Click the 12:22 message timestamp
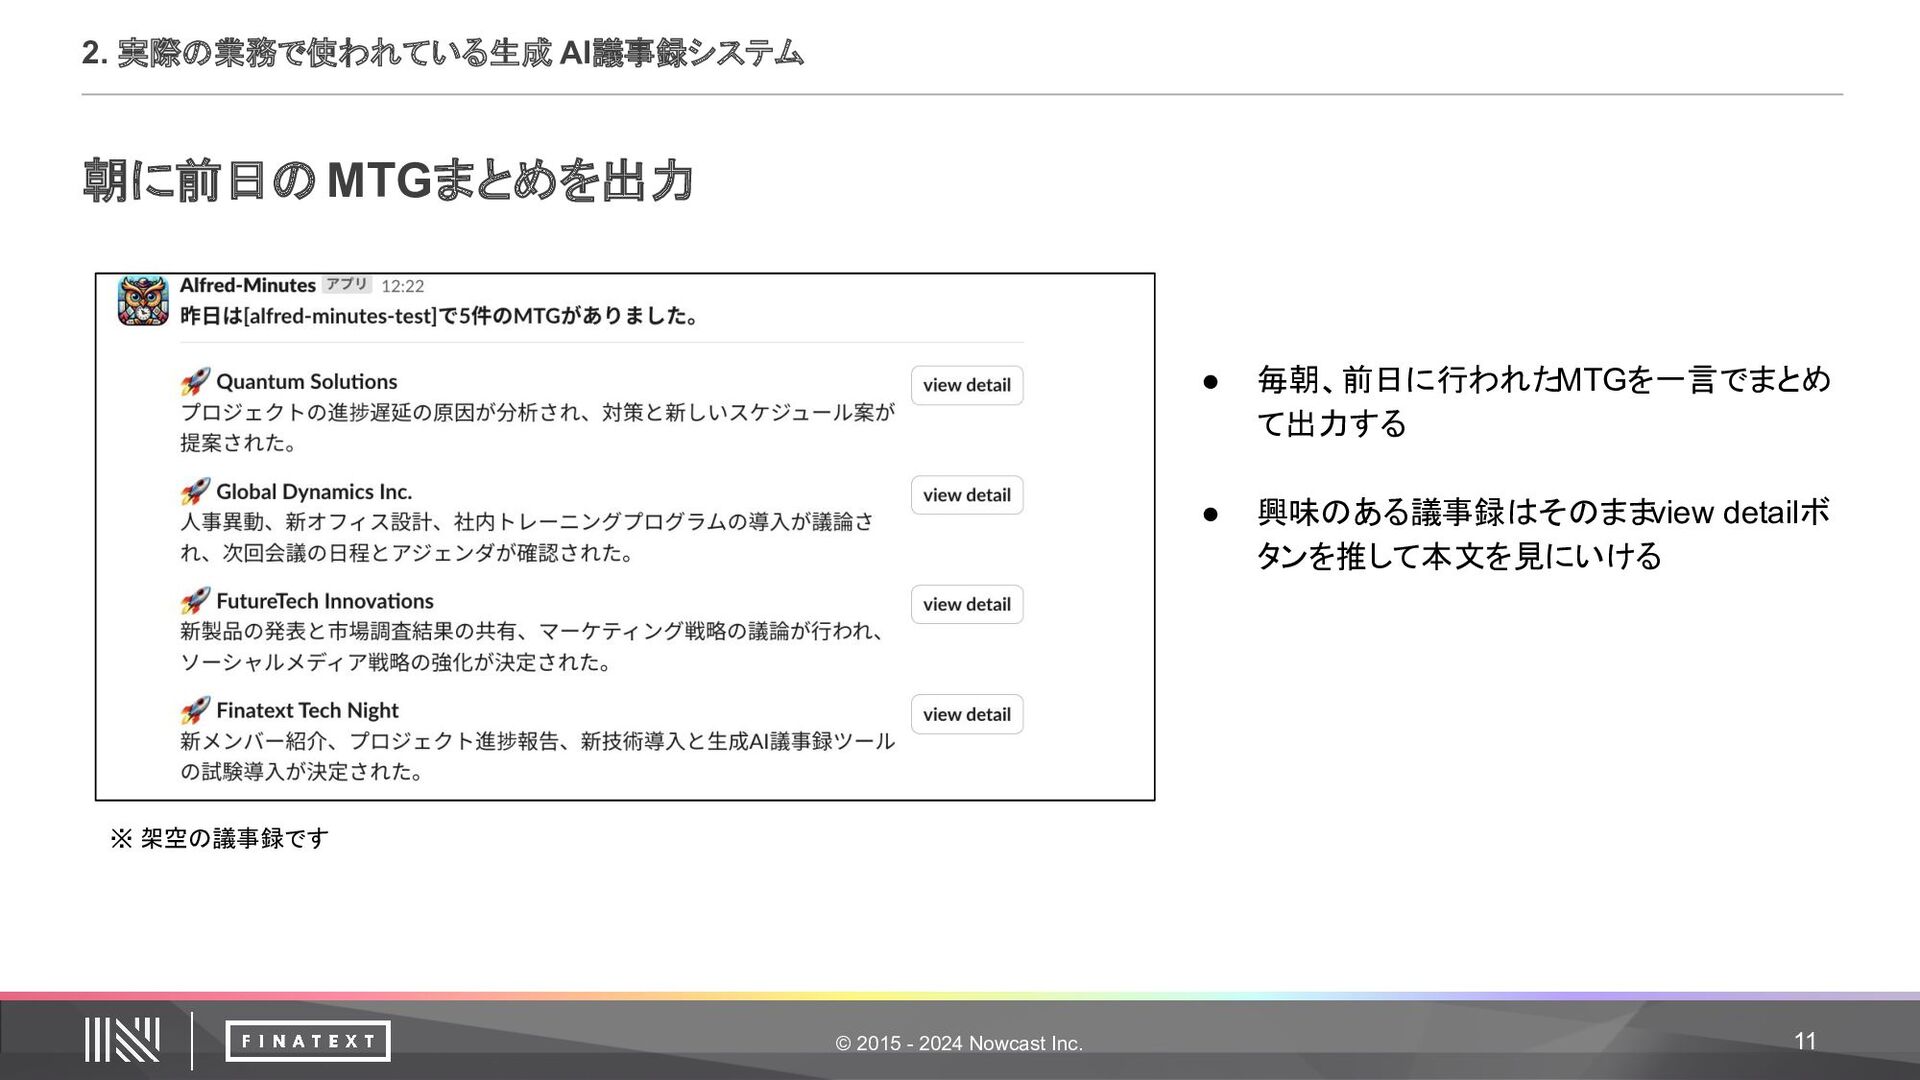 (x=402, y=286)
